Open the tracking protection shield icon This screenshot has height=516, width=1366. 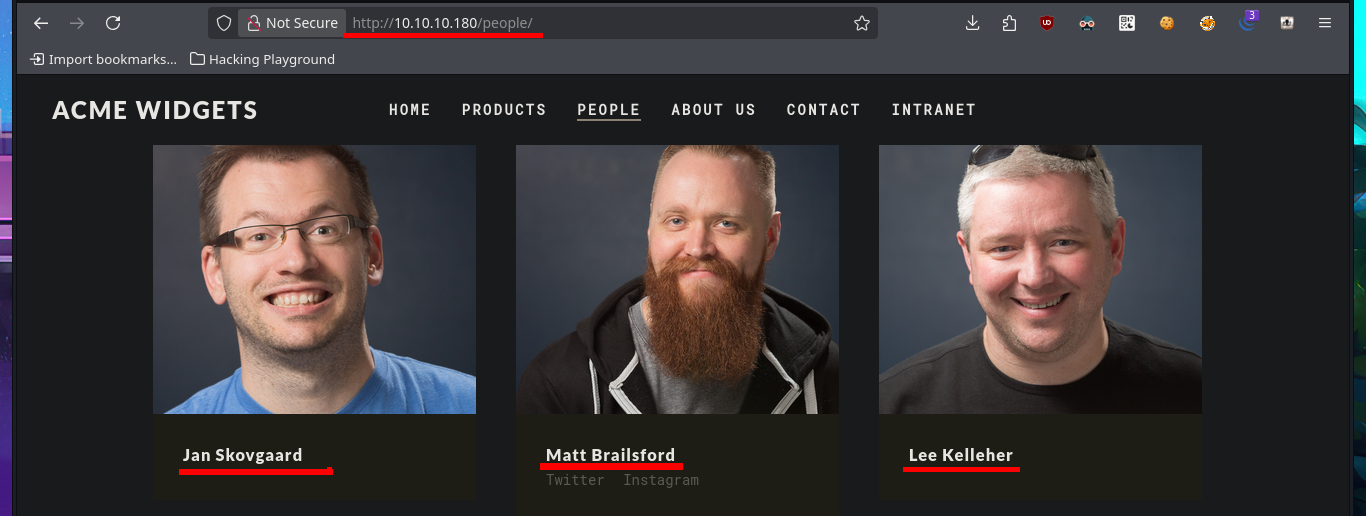(x=224, y=23)
